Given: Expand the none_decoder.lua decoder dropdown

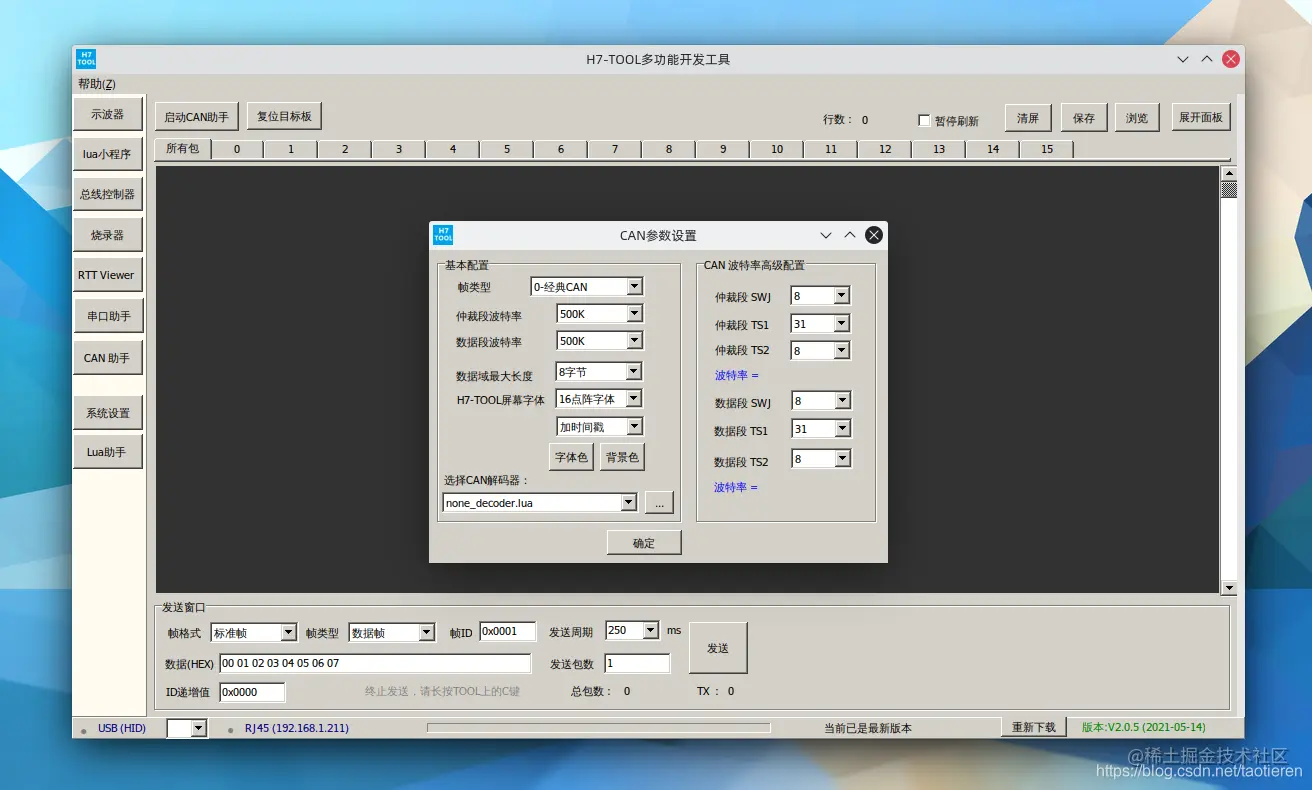Looking at the screenshot, I should (628, 503).
